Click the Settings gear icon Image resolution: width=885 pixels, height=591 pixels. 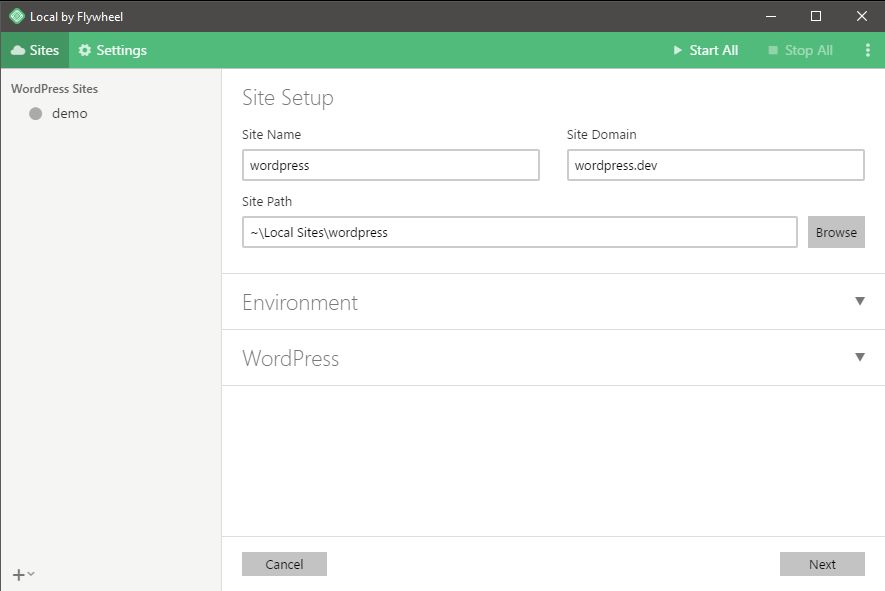click(x=85, y=50)
